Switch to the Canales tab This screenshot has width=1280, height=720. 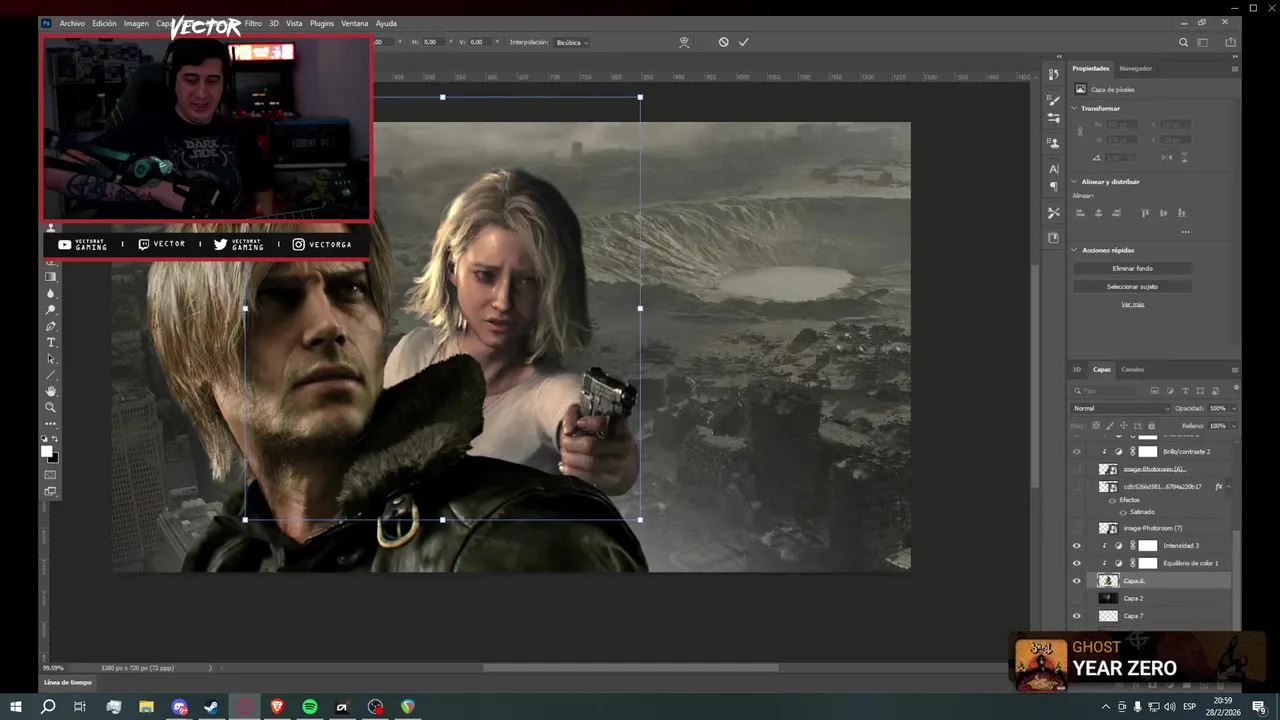1132,369
